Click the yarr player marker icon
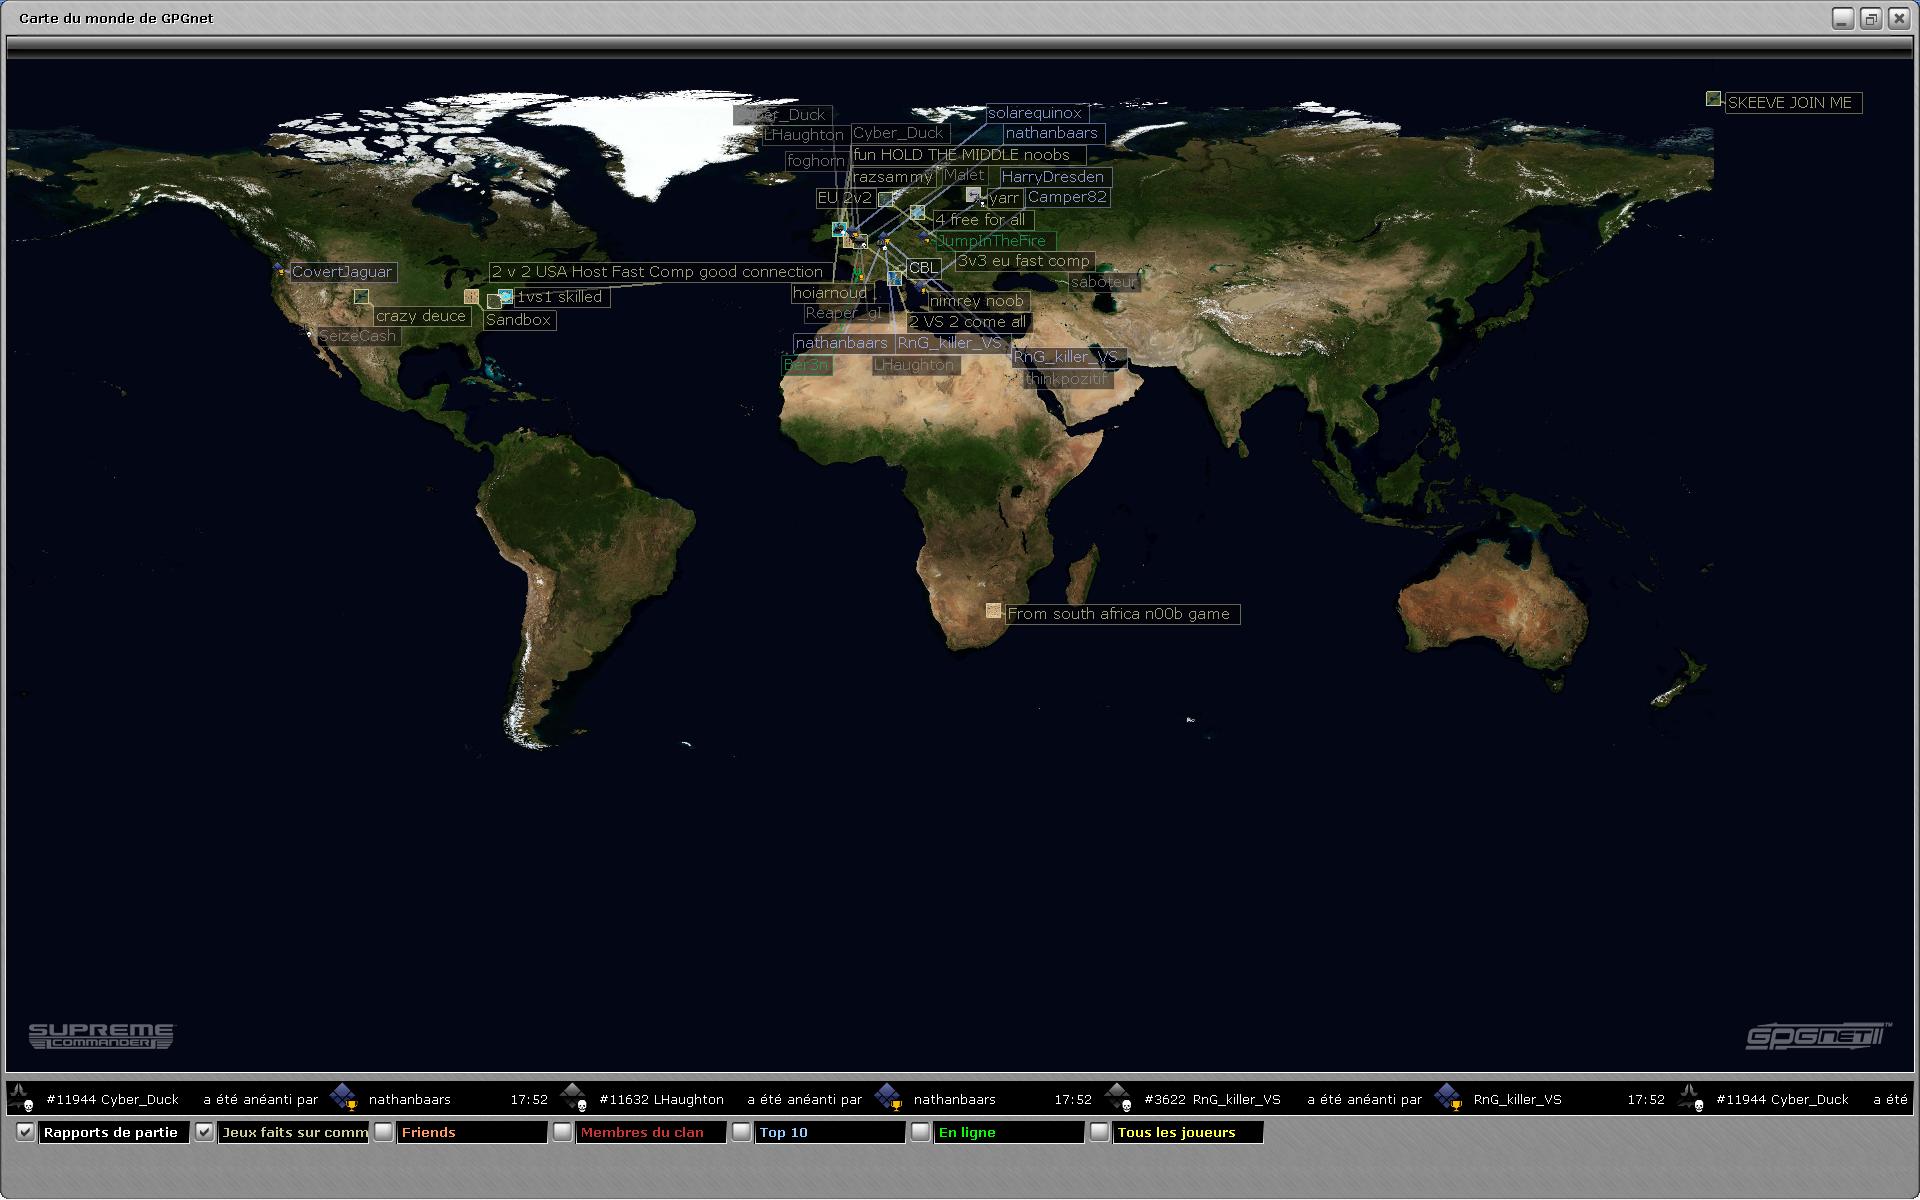1920x1200 pixels. 974,195
